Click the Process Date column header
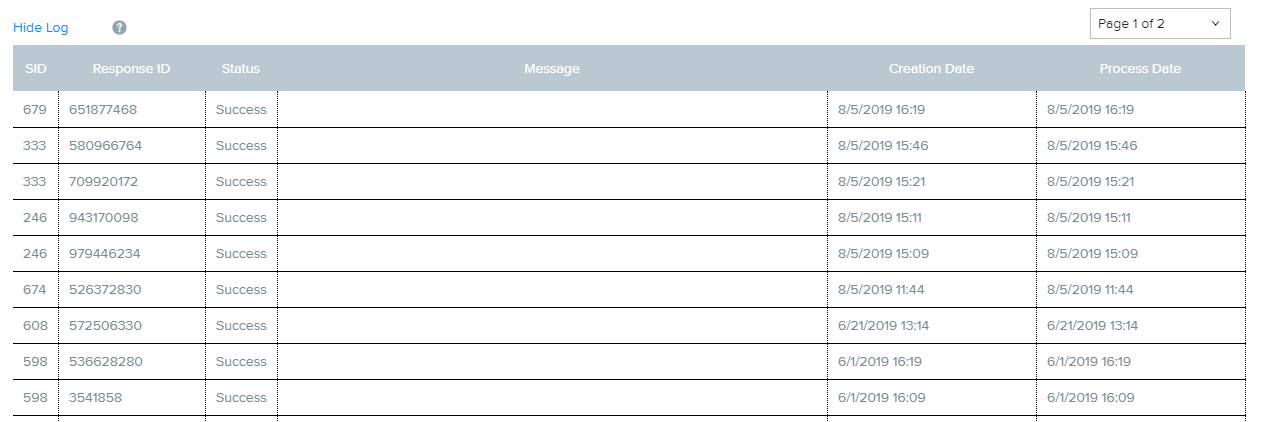The width and height of the screenshot is (1263, 422). pos(1140,69)
